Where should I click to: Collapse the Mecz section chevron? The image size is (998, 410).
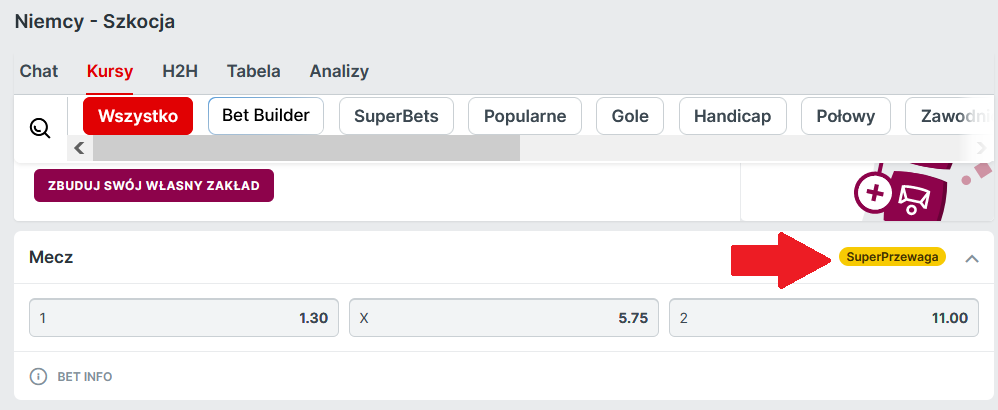coord(972,258)
